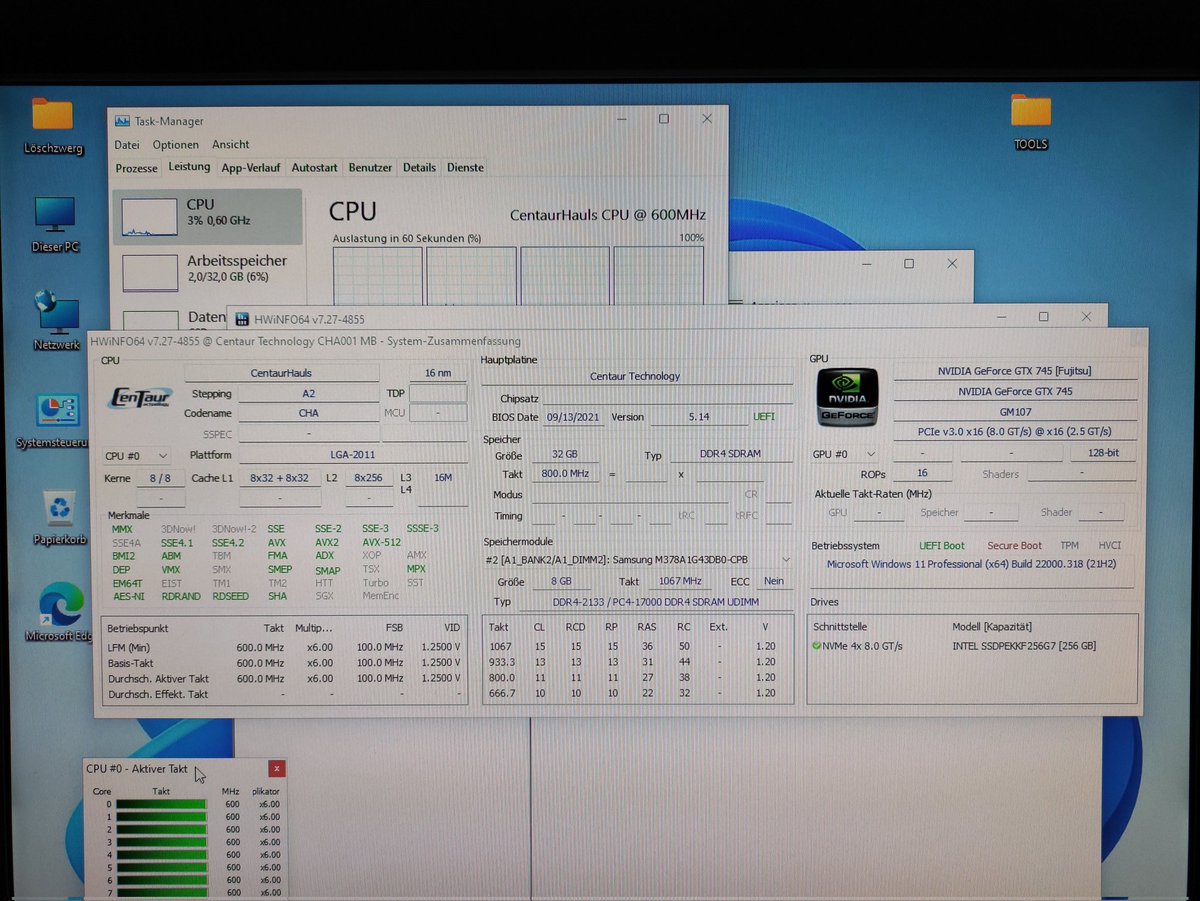Switch to the App-Verlauf tab
Screen dimensions: 1200x901
pyautogui.click(x=251, y=168)
